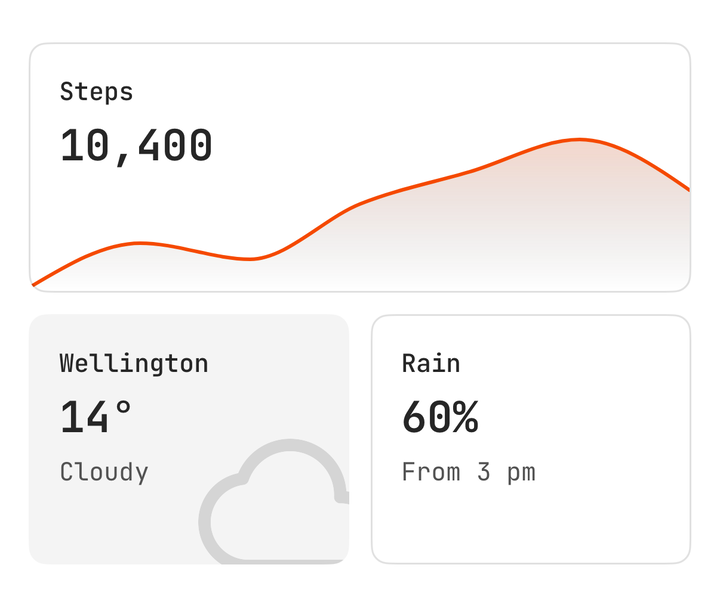Viewport: 720px width, 608px height.
Task: Click the cloud icon in Wellington card
Action: pos(274,501)
